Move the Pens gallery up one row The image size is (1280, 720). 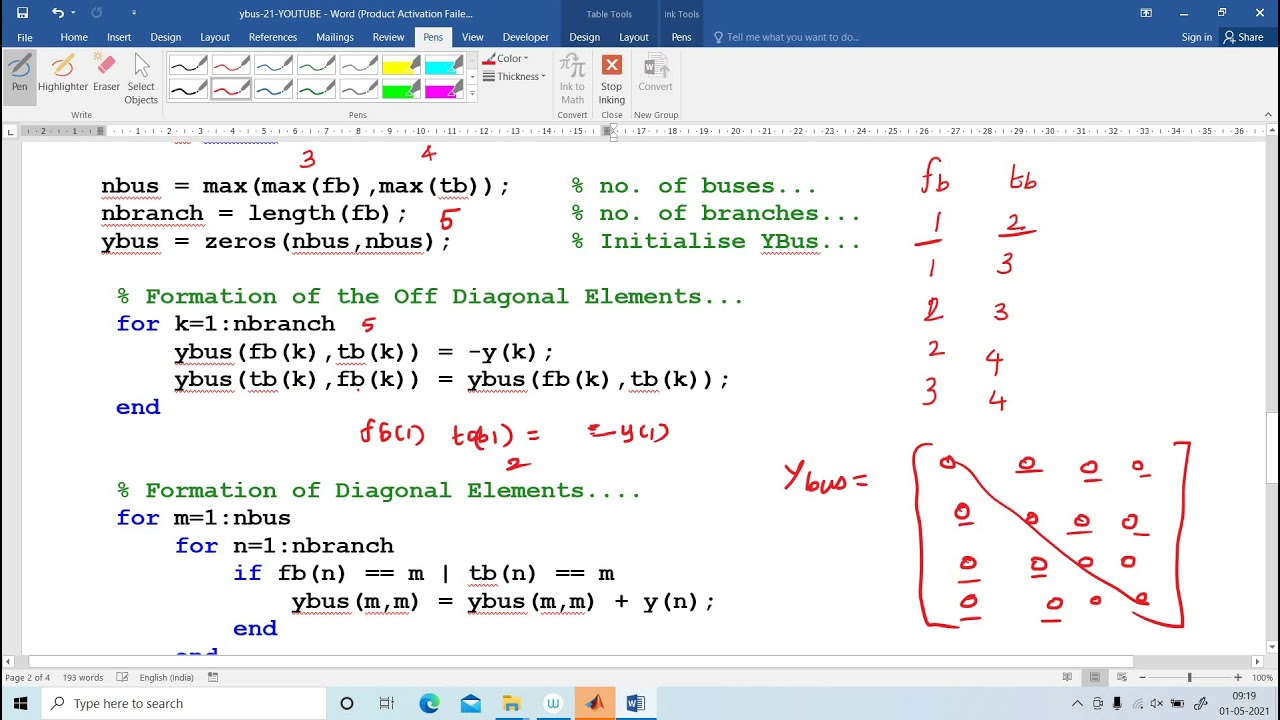[472, 61]
